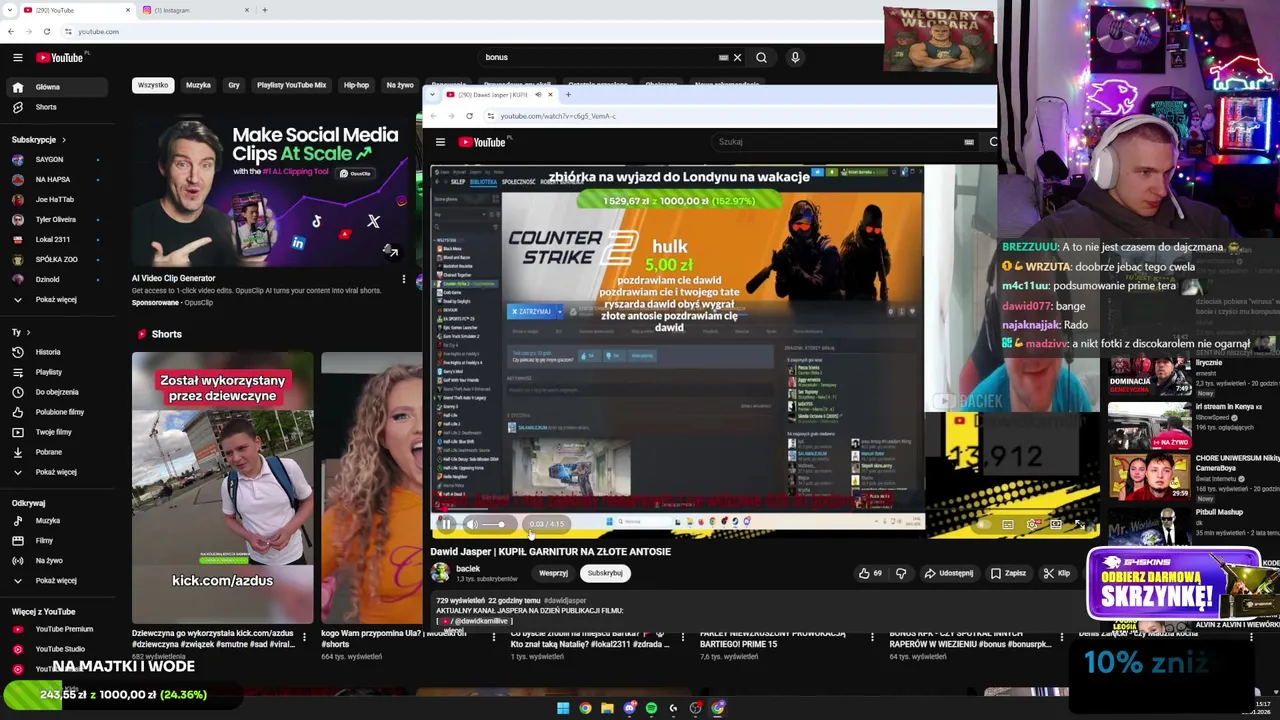Adjust the video volume slider
The height and width of the screenshot is (720, 1280).
[x=494, y=524]
